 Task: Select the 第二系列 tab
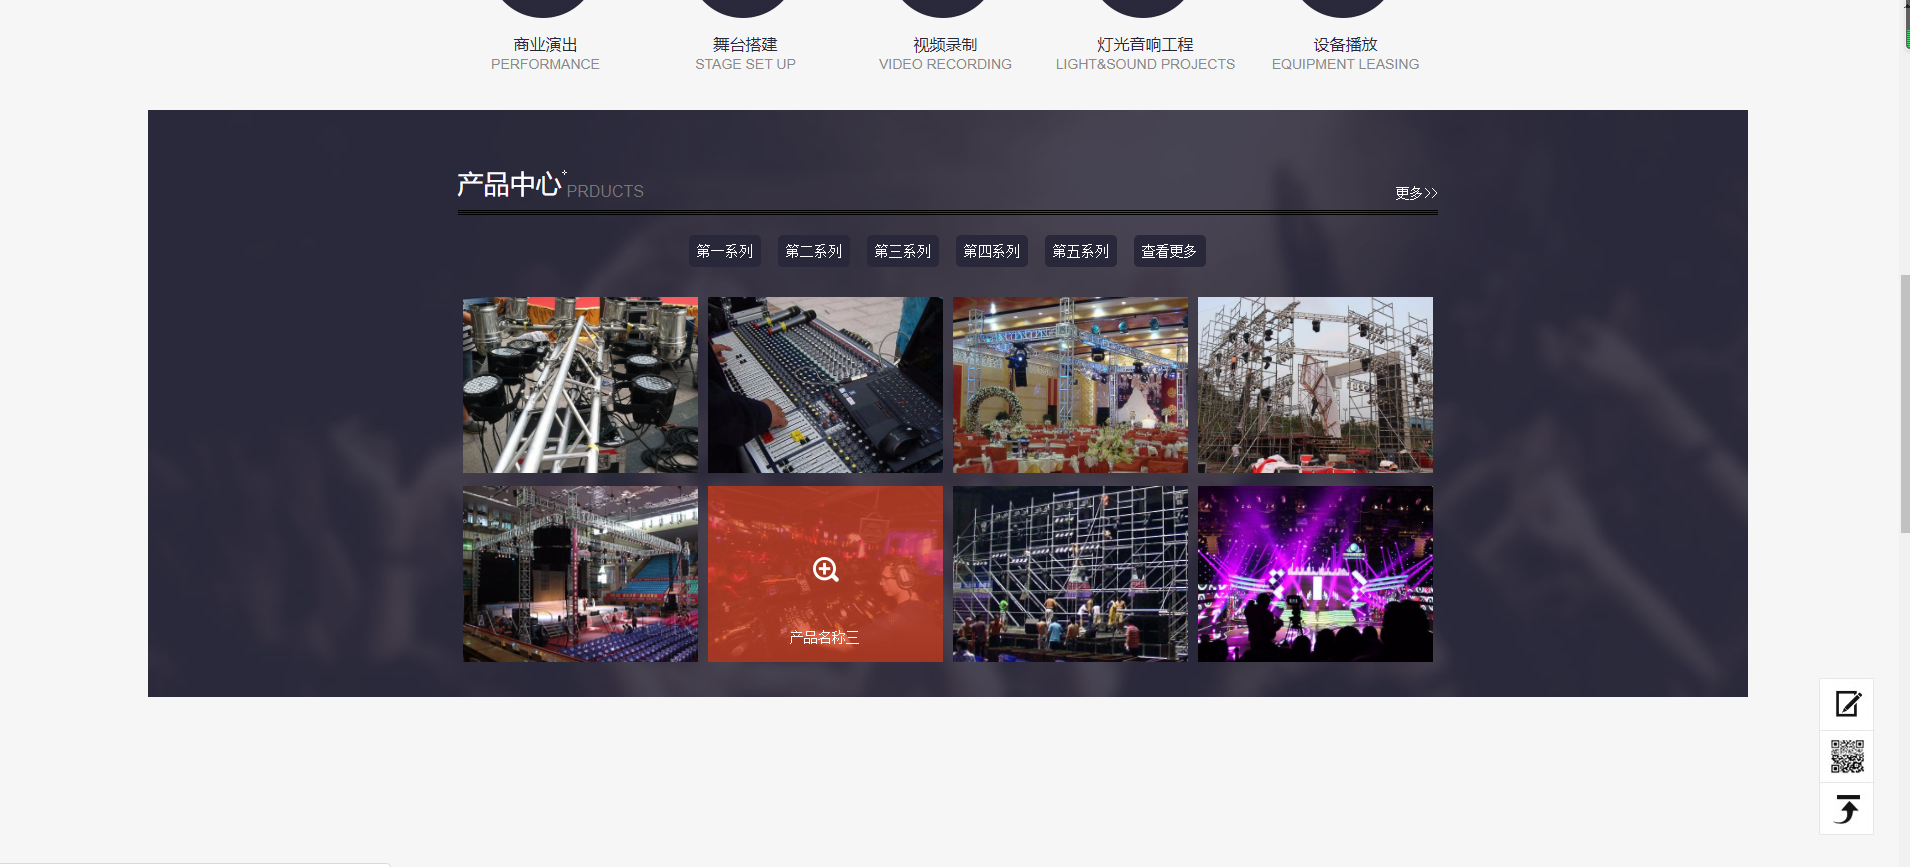814,251
